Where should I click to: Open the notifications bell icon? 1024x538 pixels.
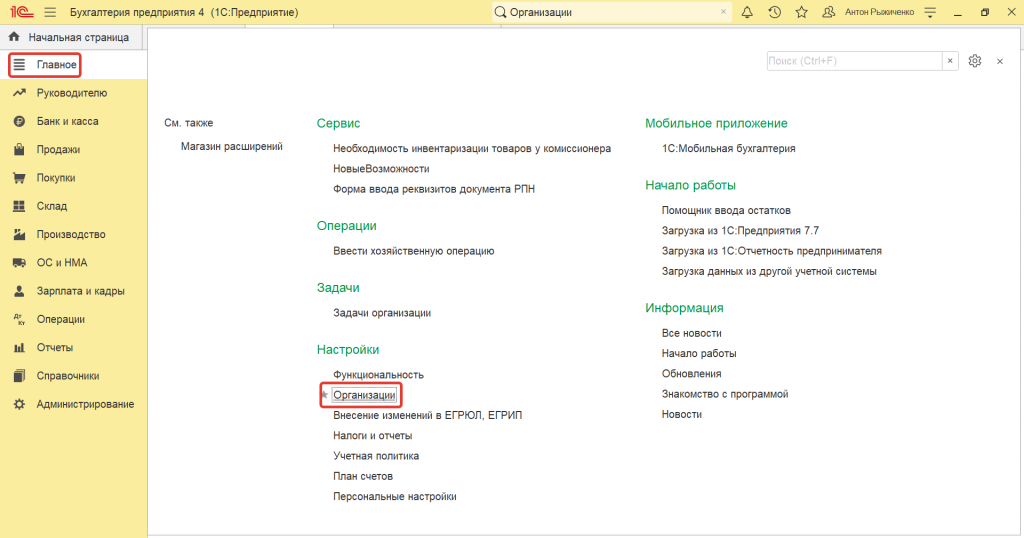[747, 12]
